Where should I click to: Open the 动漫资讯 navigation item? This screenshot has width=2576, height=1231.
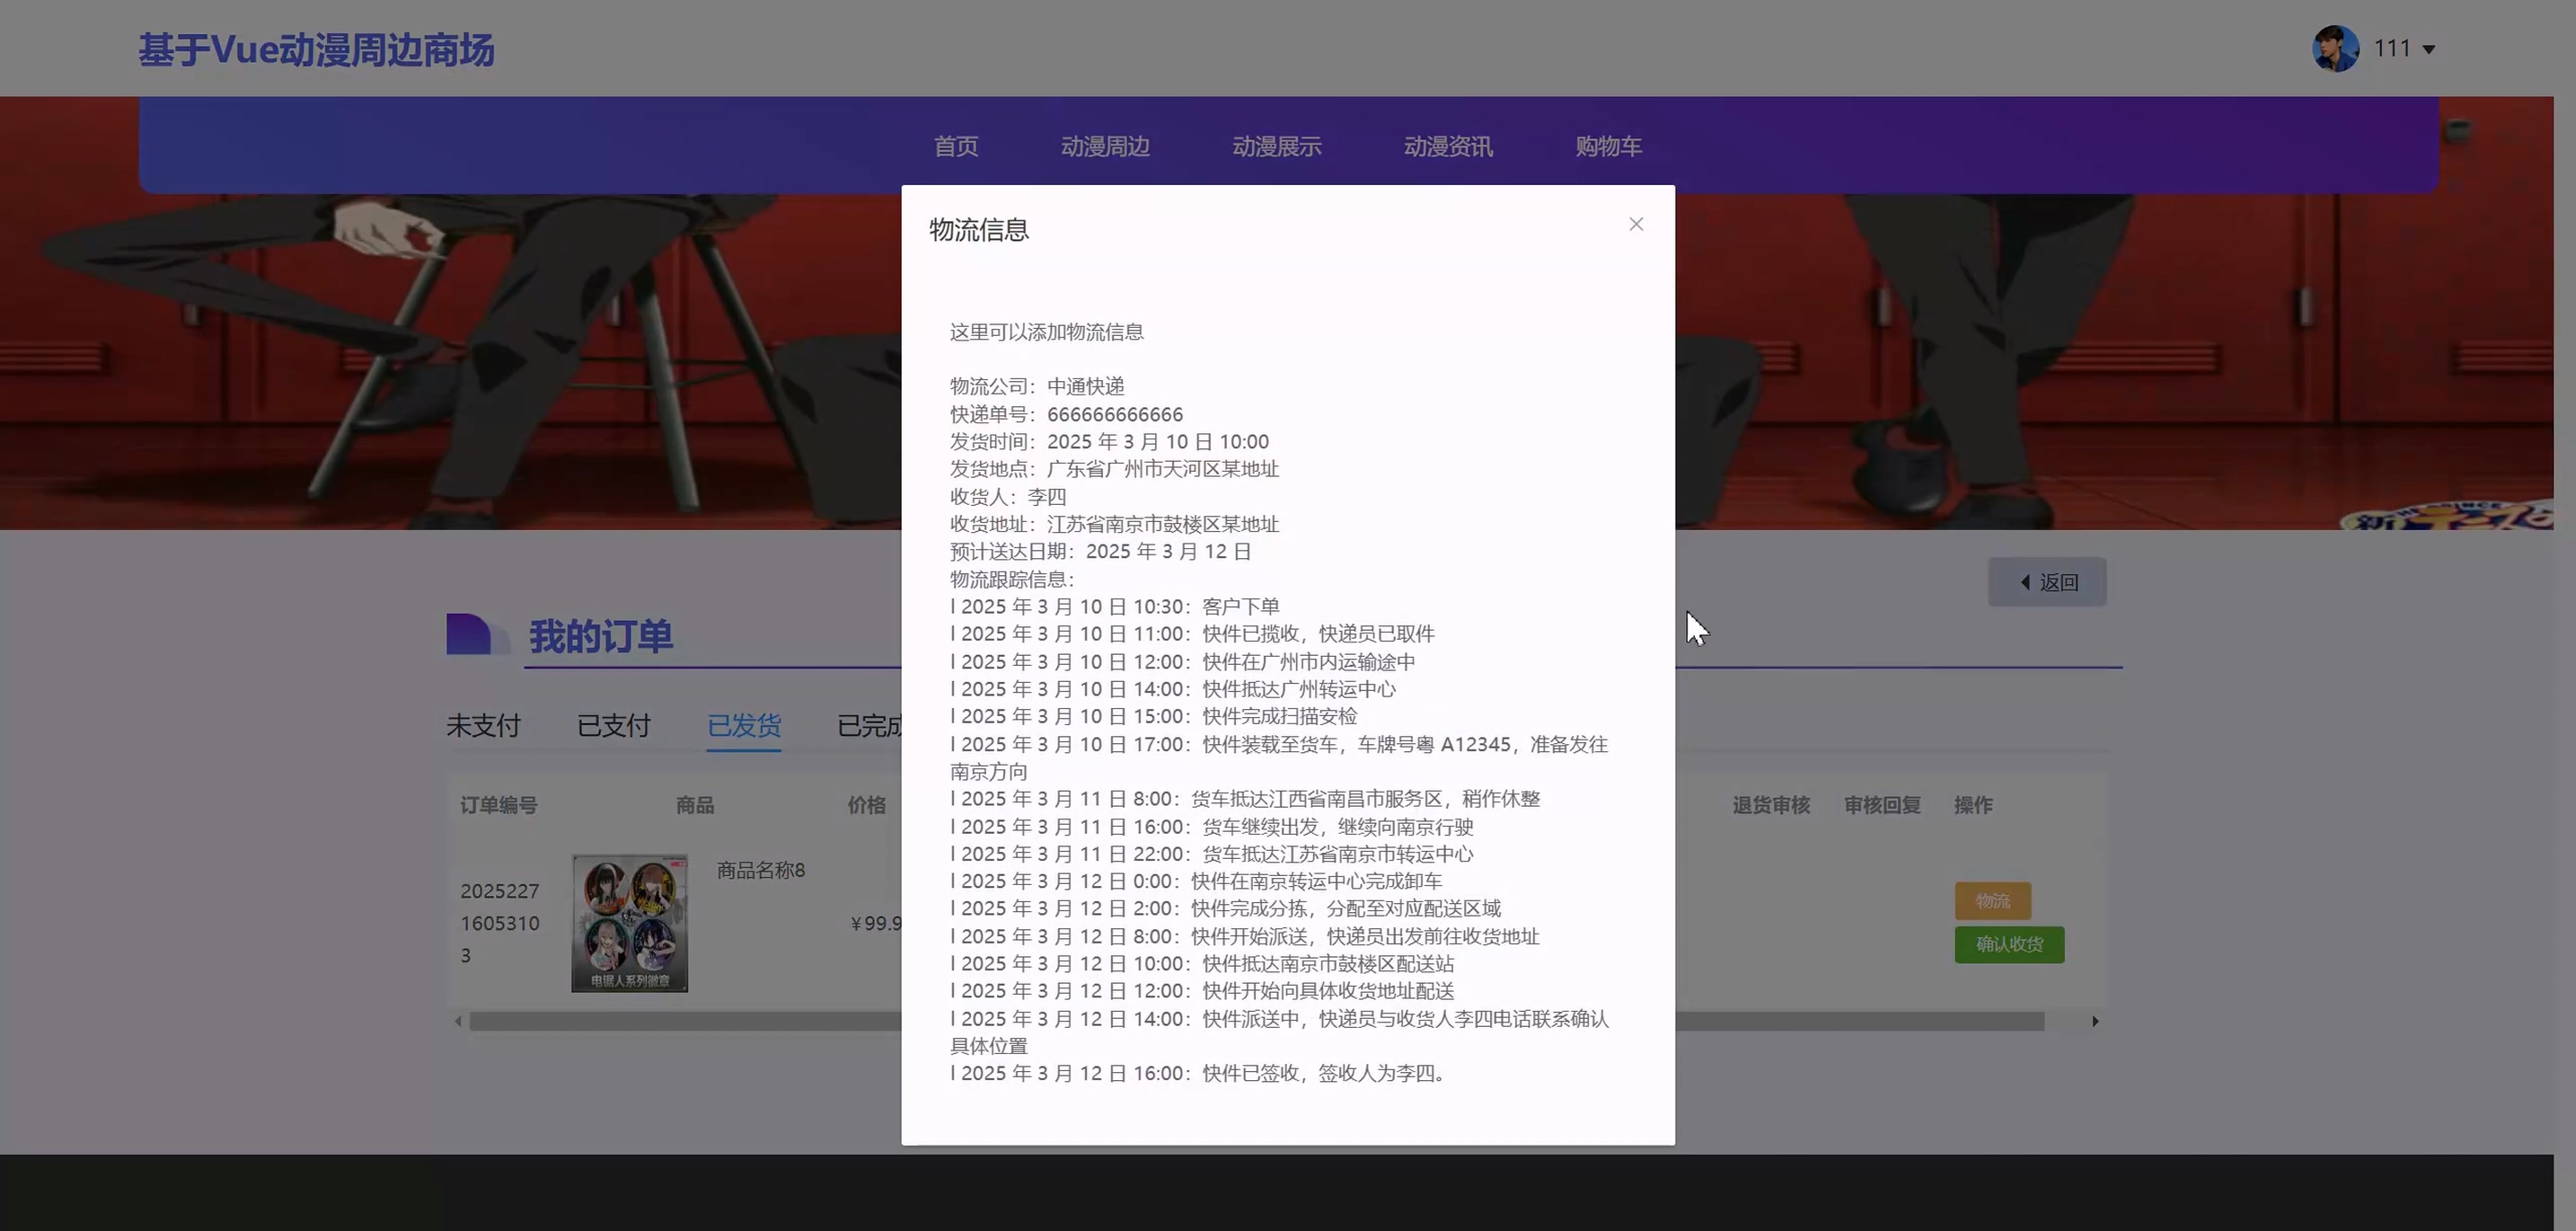tap(1448, 146)
